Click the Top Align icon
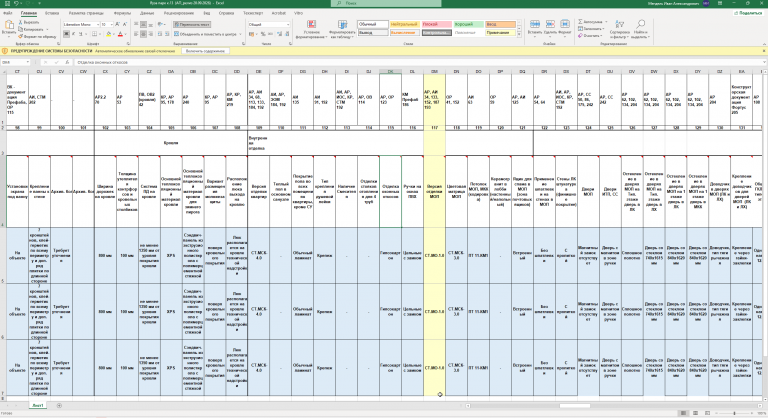 137,24
